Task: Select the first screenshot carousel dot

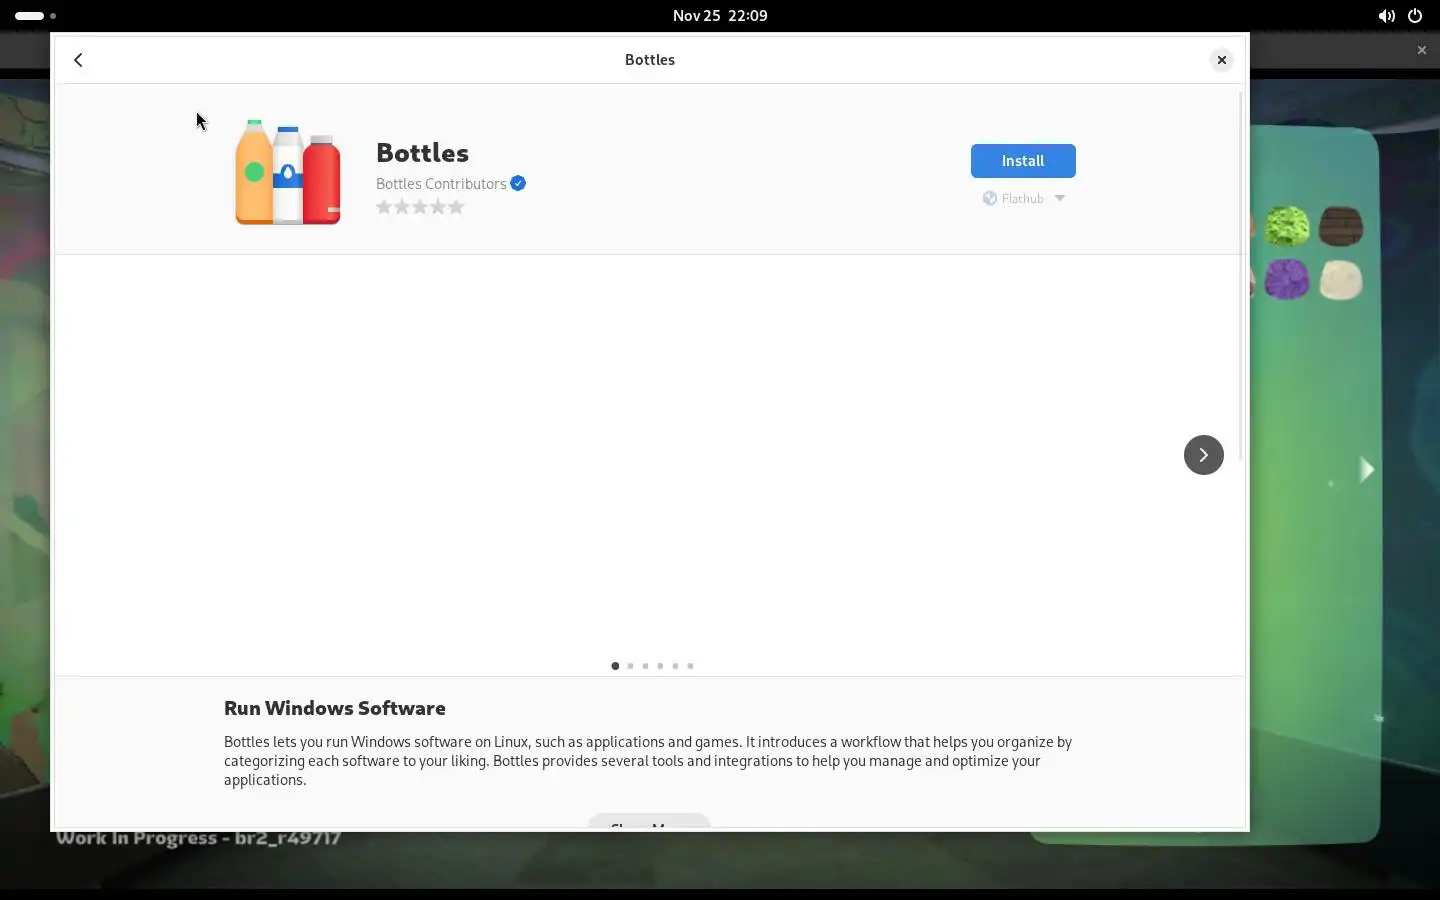Action: coord(615,666)
